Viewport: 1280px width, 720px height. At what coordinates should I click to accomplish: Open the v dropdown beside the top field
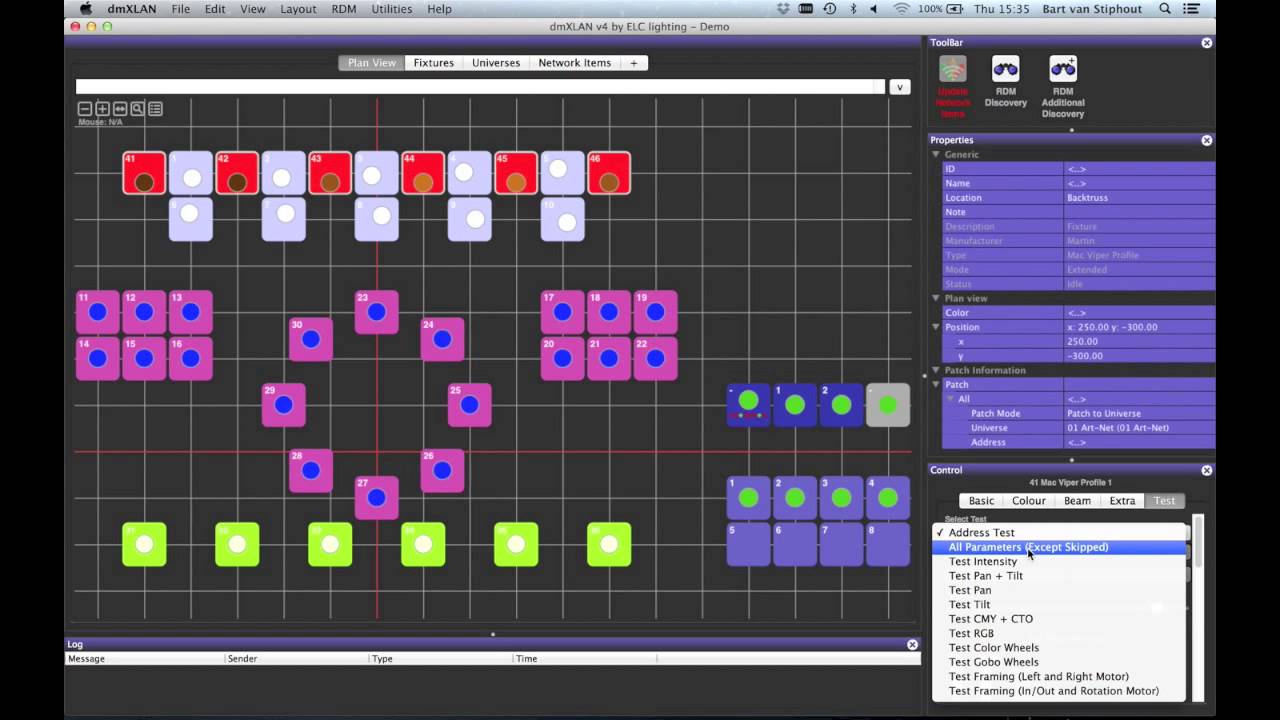(x=899, y=87)
